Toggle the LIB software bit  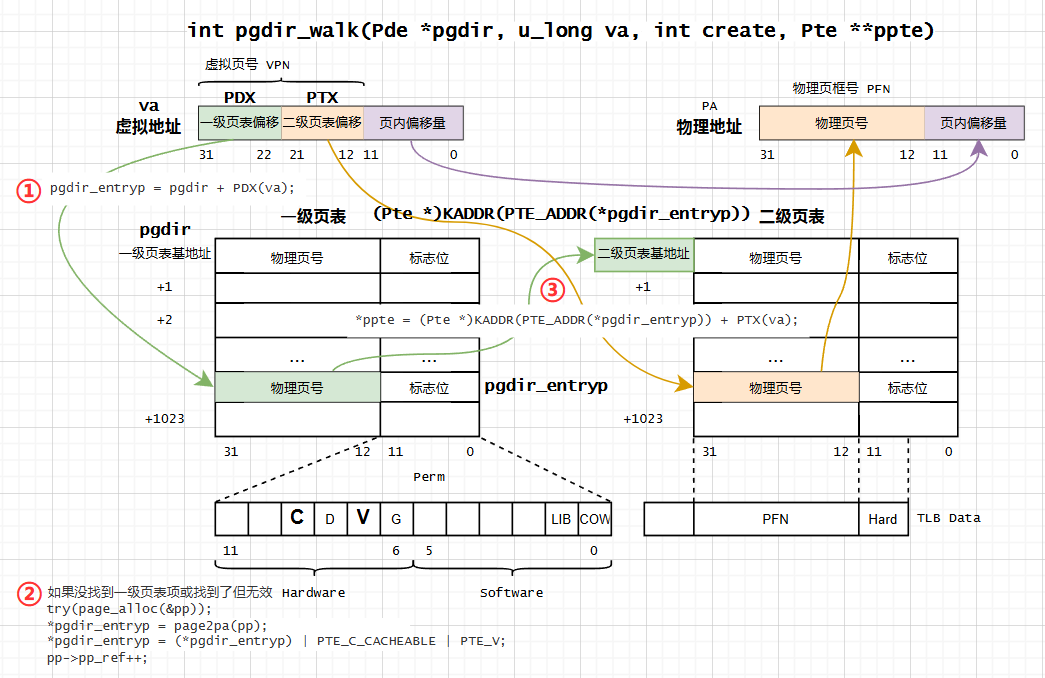[560, 518]
